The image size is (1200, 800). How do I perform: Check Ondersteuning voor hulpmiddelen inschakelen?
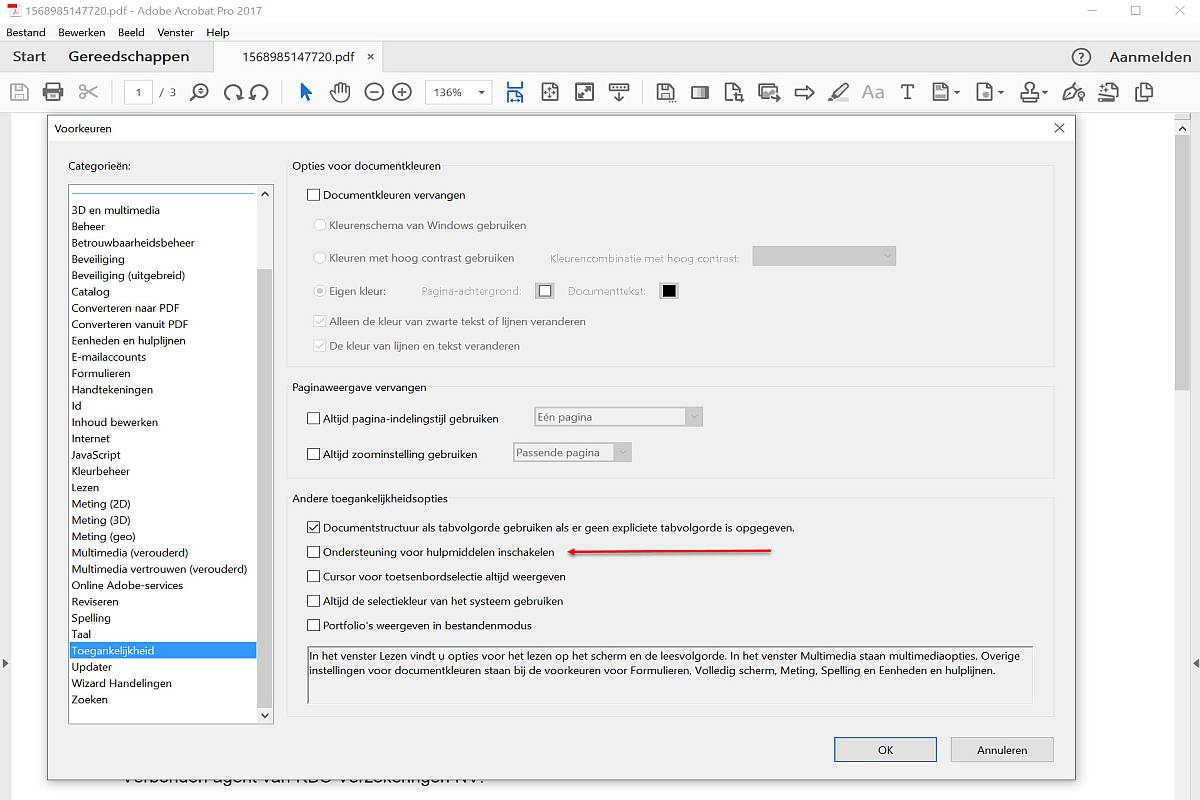(314, 552)
